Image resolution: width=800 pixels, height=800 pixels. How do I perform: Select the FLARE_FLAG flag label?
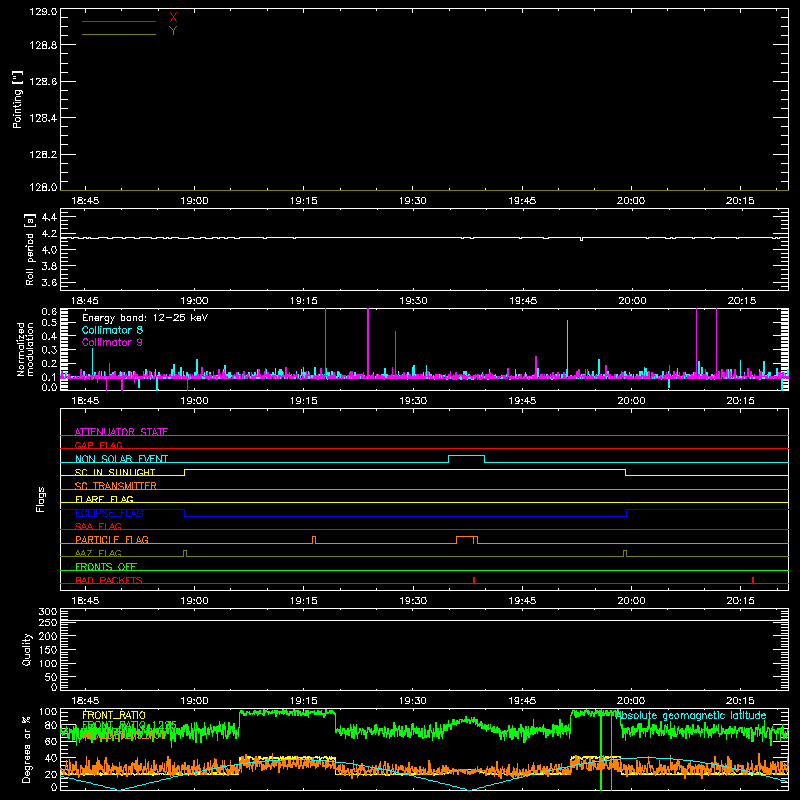click(104, 499)
